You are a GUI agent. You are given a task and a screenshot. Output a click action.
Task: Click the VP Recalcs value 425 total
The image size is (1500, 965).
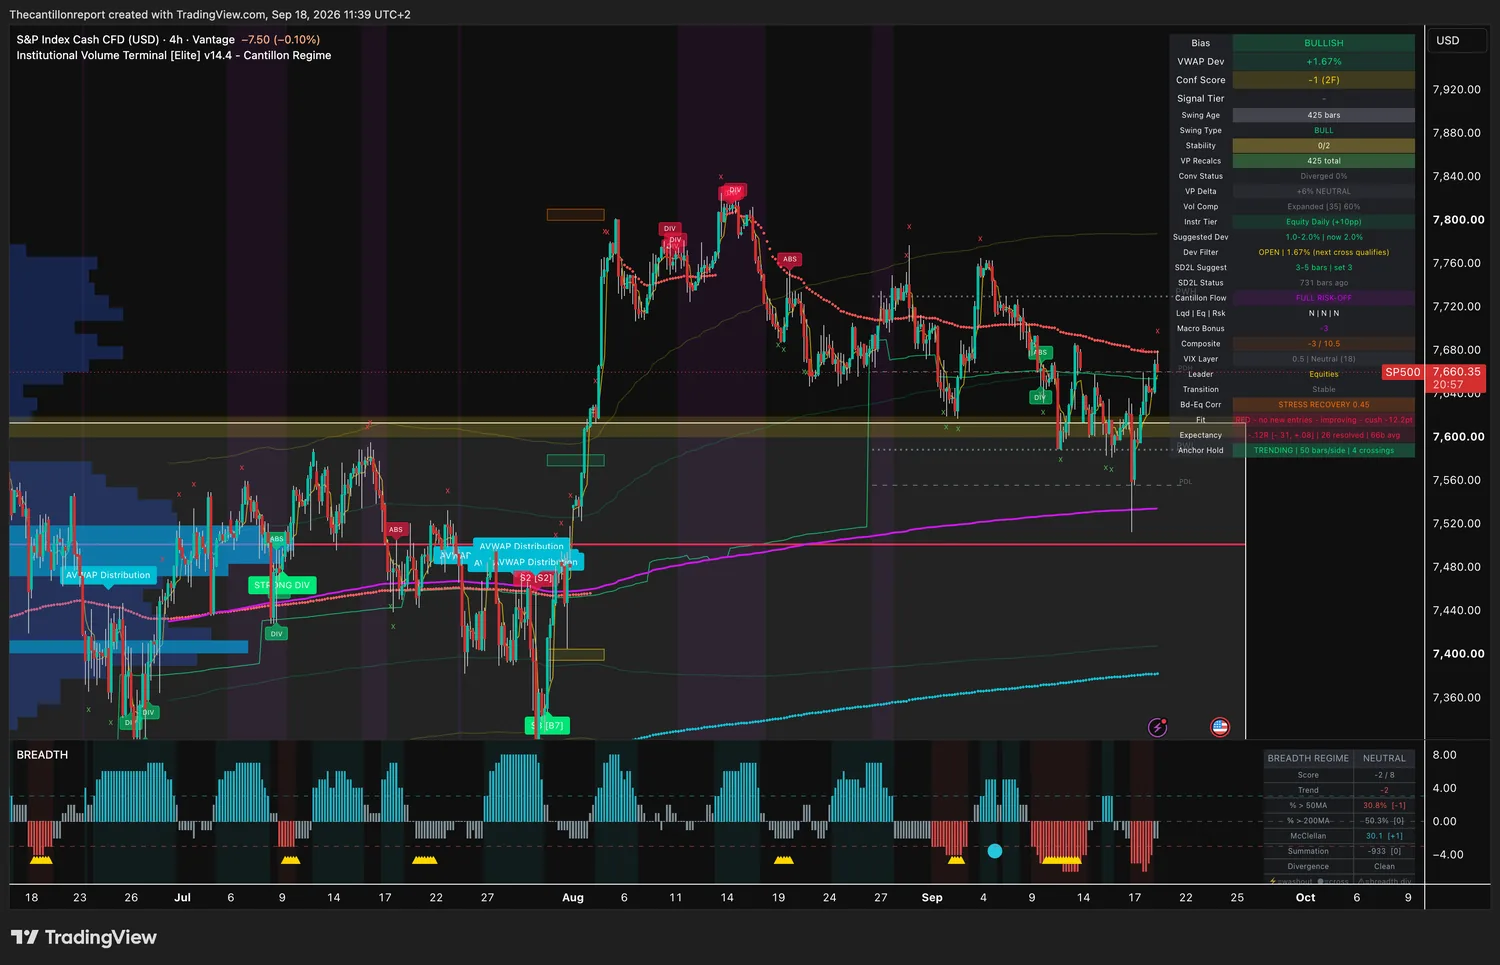1323,161
